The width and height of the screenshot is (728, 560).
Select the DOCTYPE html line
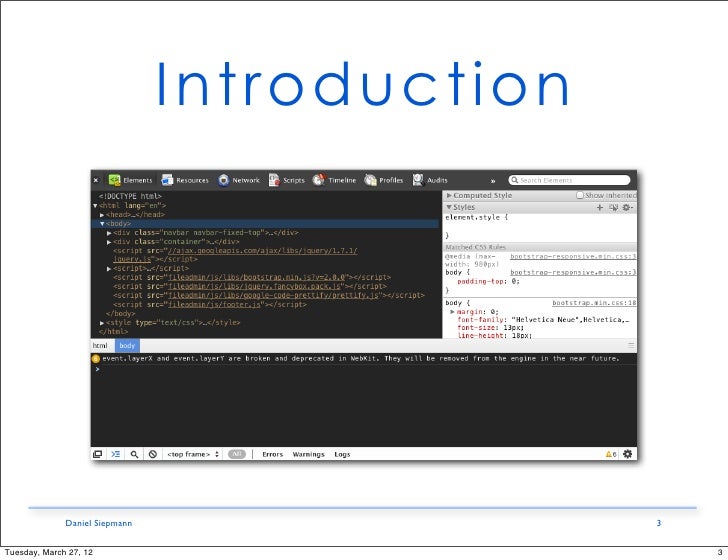pyautogui.click(x=130, y=196)
